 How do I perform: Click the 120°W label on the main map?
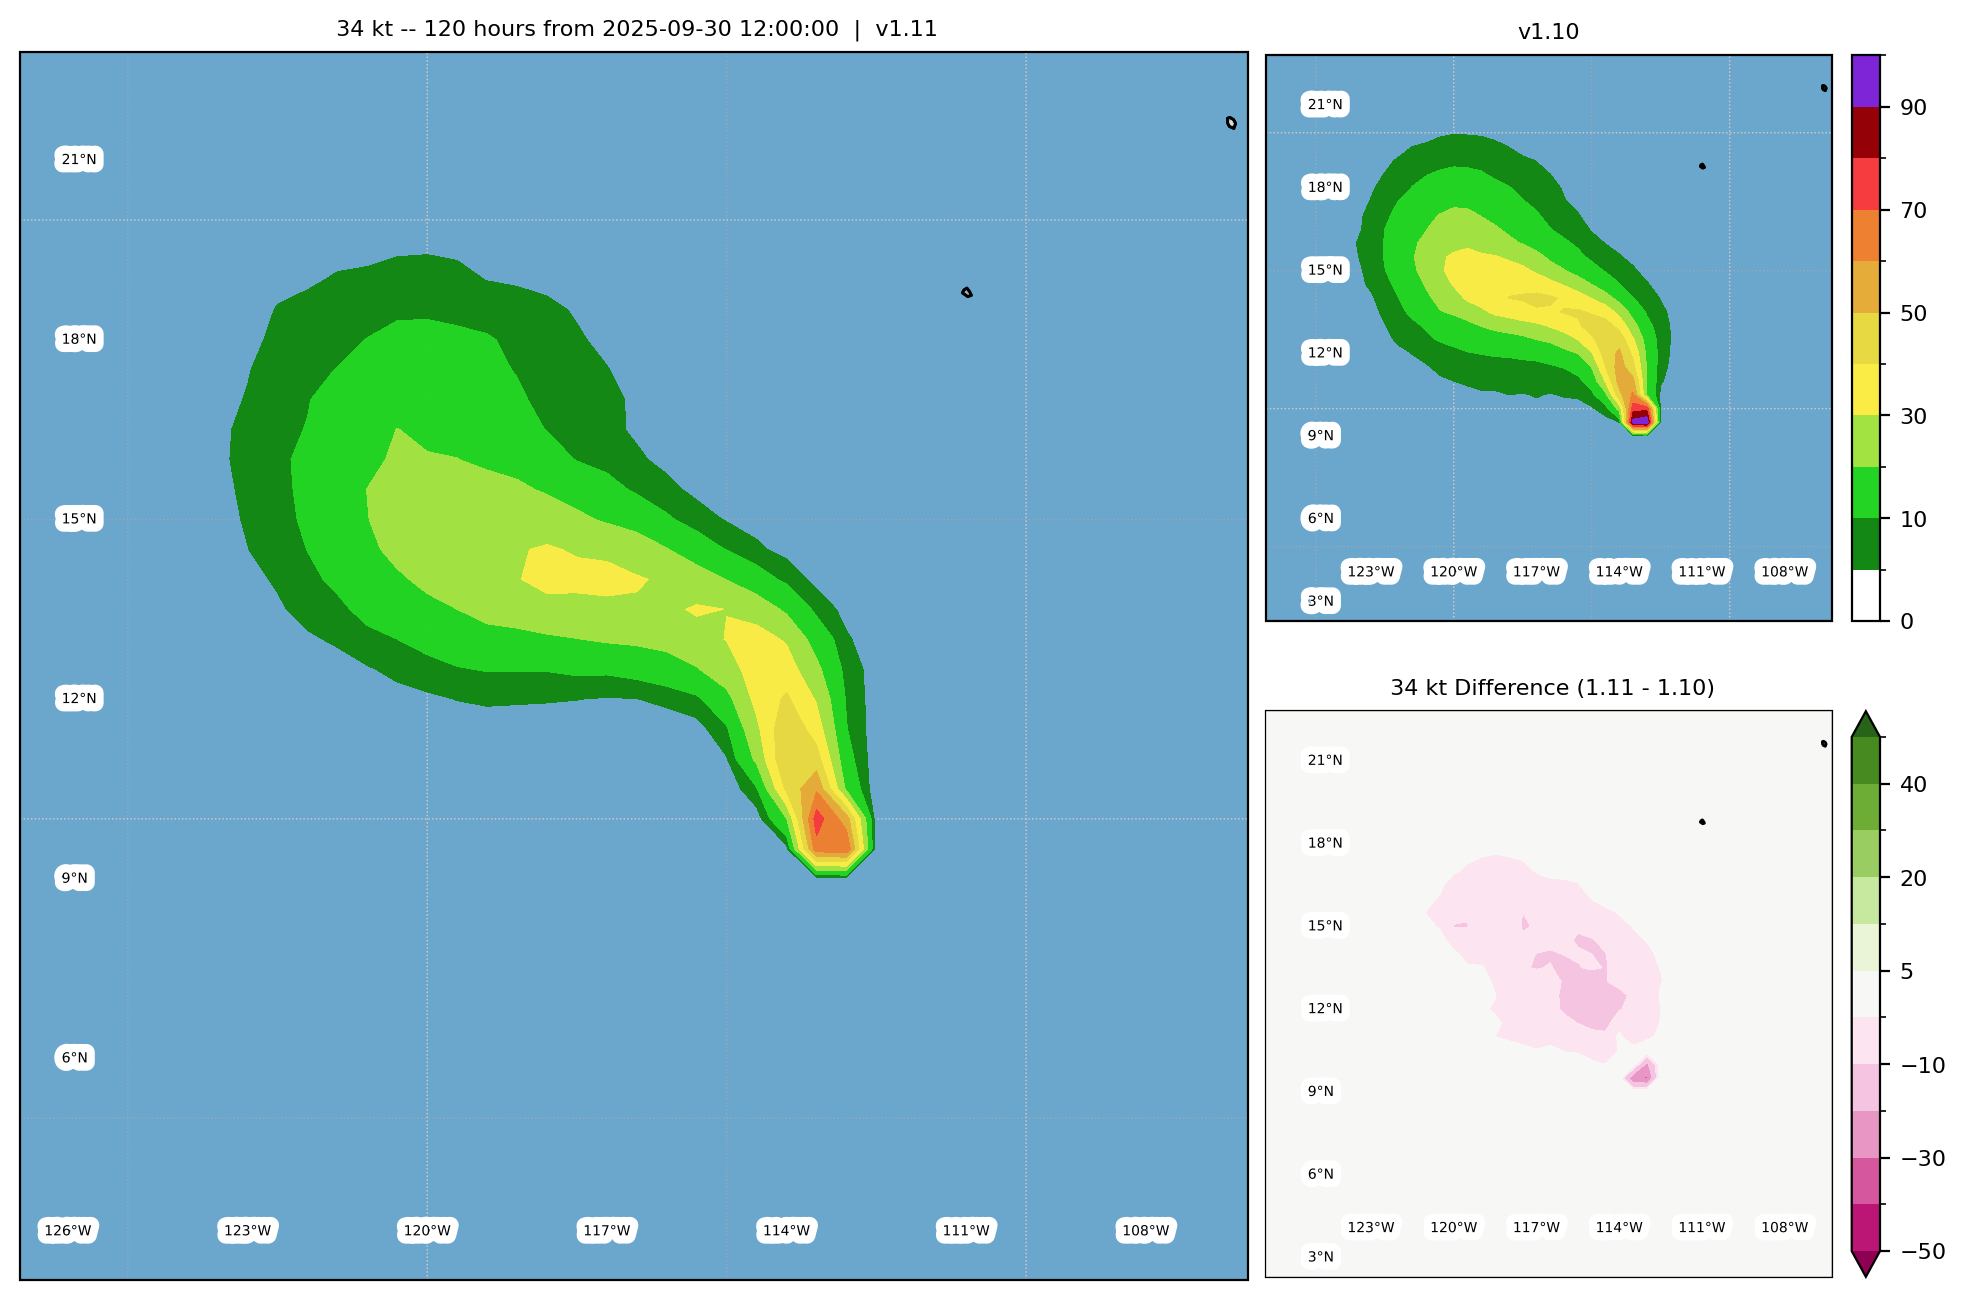pos(427,1230)
